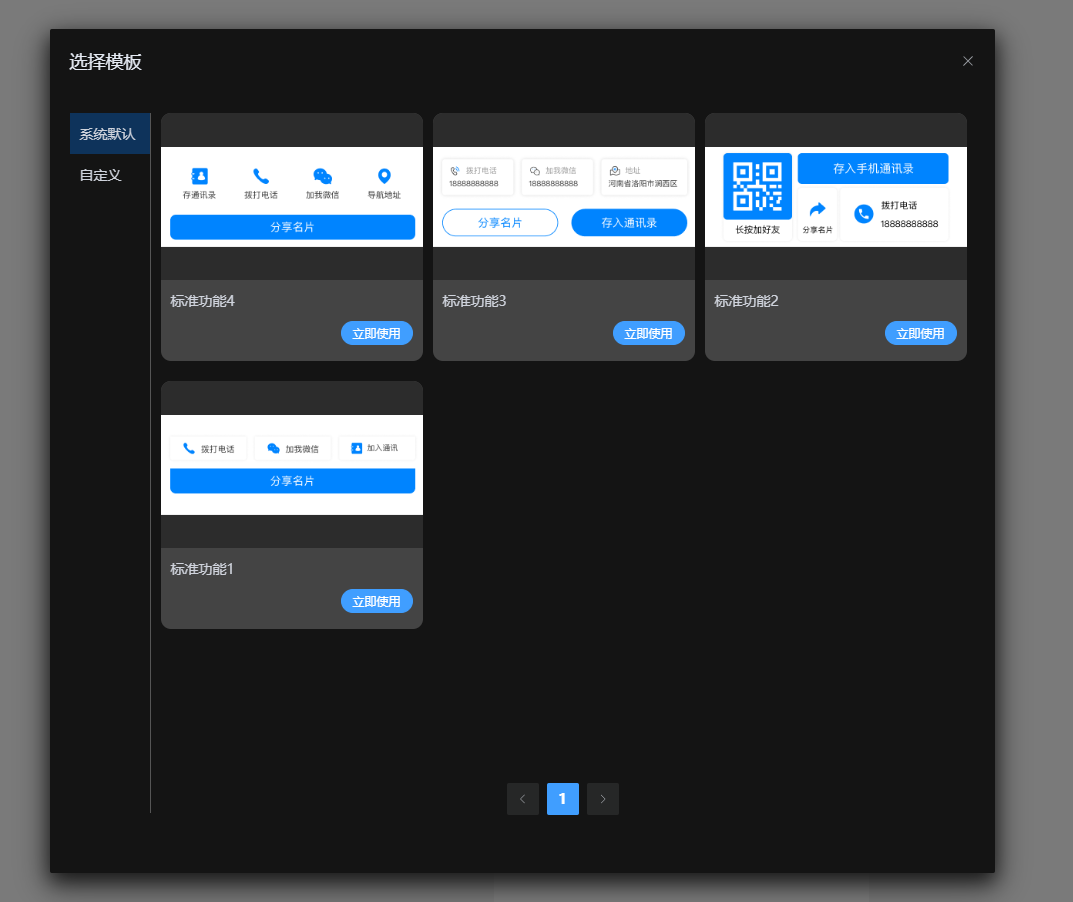Click the 存入手机通讯录 button in template 2
Viewport: 1073px width, 902px height.
(x=873, y=169)
